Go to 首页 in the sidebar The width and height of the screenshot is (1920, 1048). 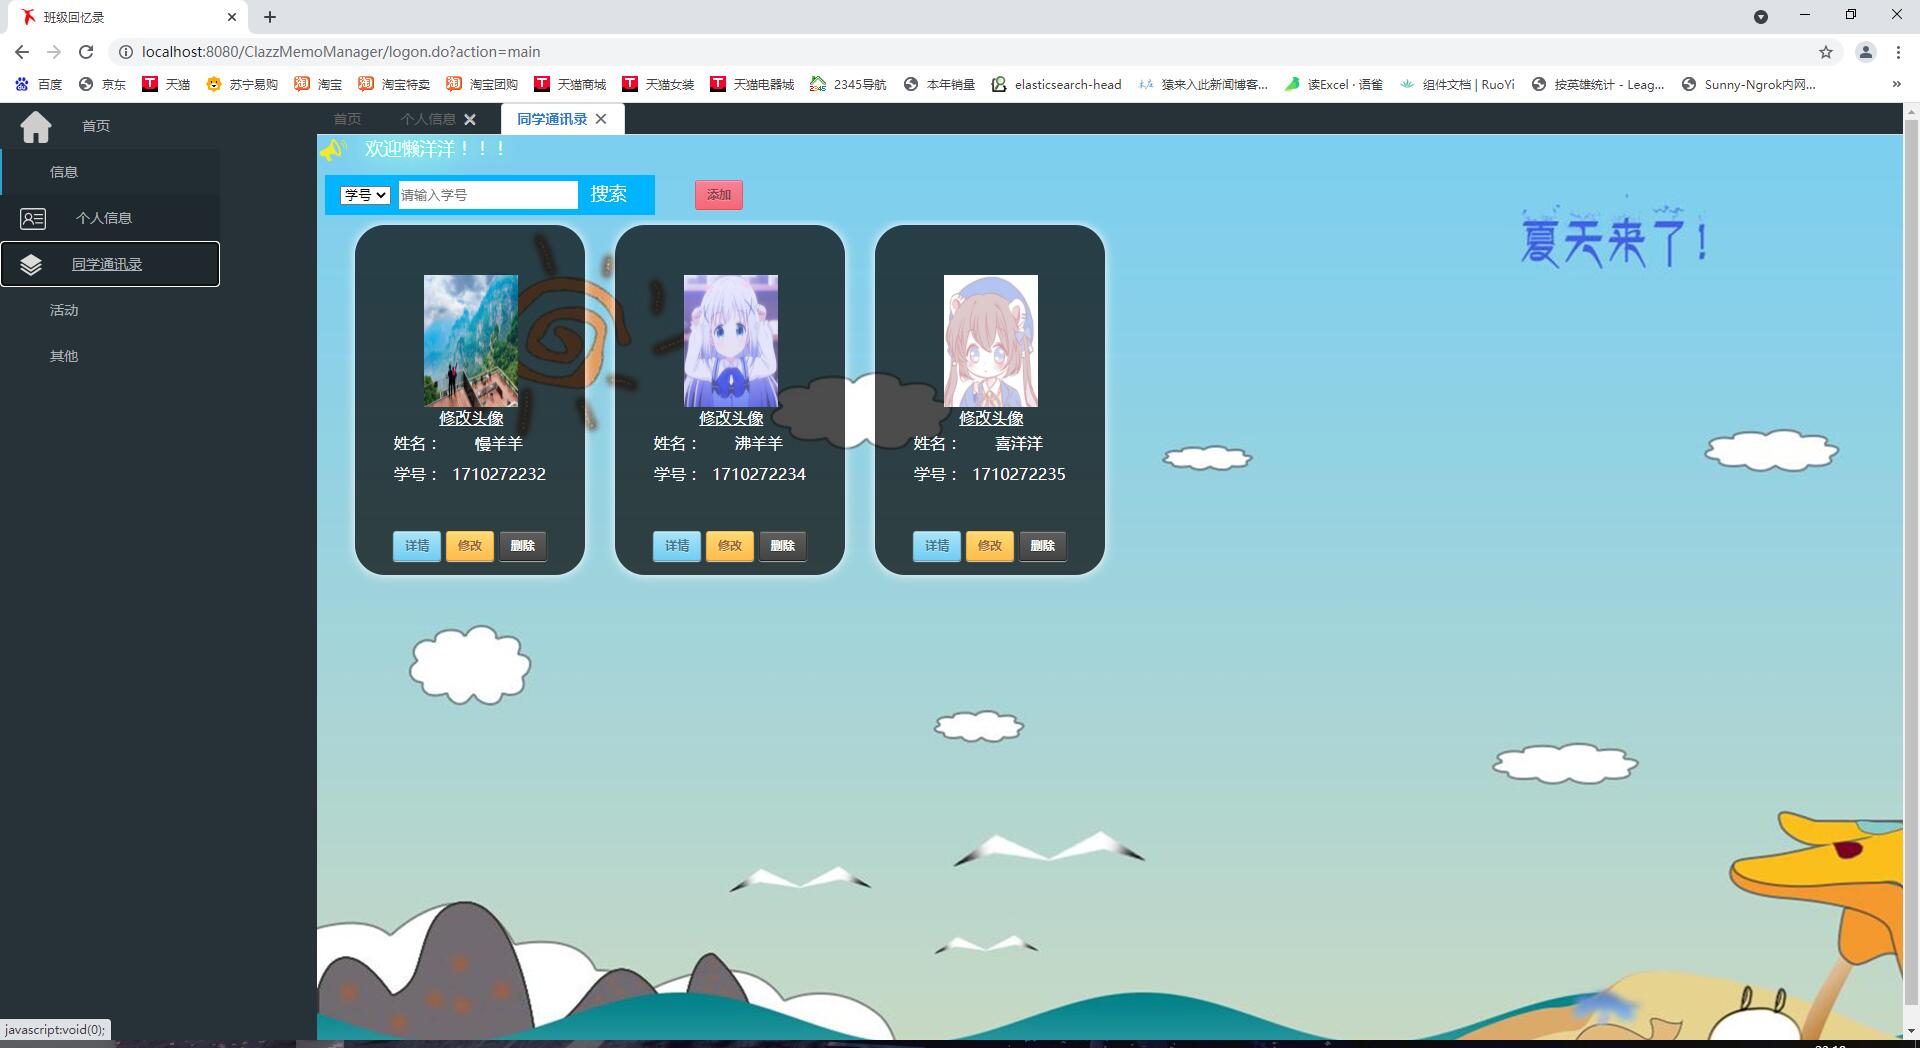tap(96, 126)
